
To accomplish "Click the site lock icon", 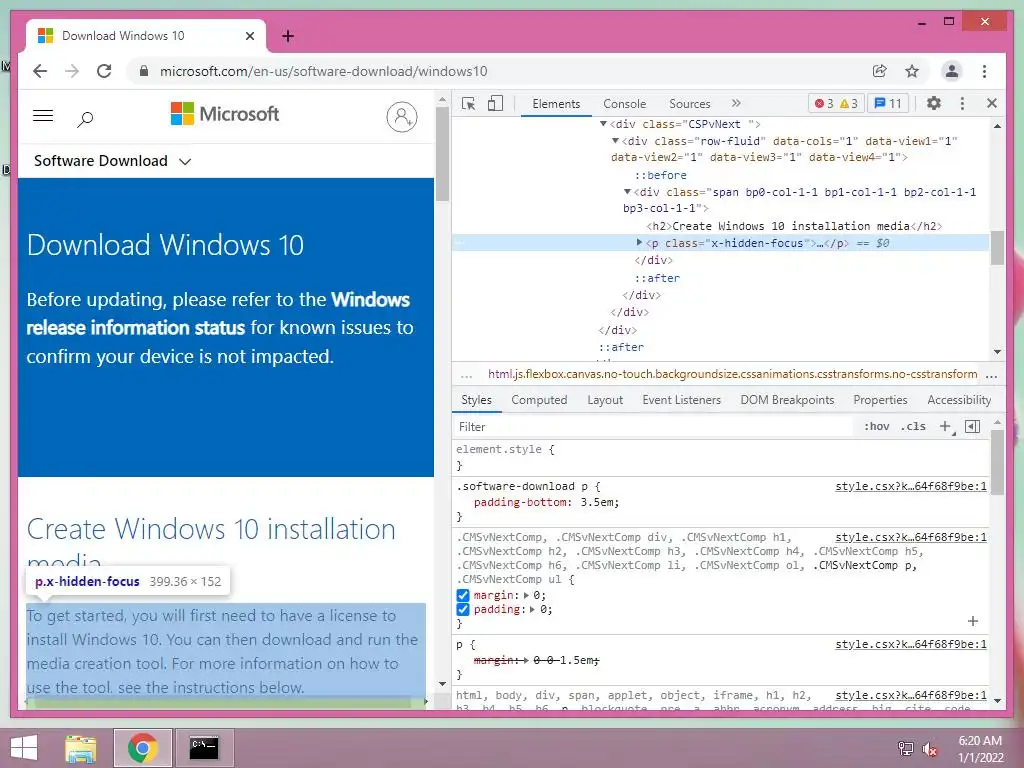I will pyautogui.click(x=144, y=71).
